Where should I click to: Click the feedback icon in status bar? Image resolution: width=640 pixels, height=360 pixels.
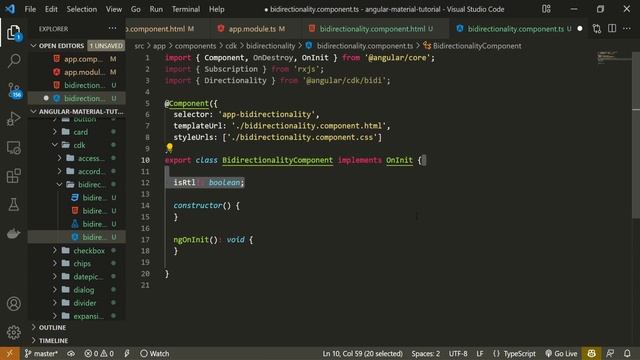tap(610, 353)
